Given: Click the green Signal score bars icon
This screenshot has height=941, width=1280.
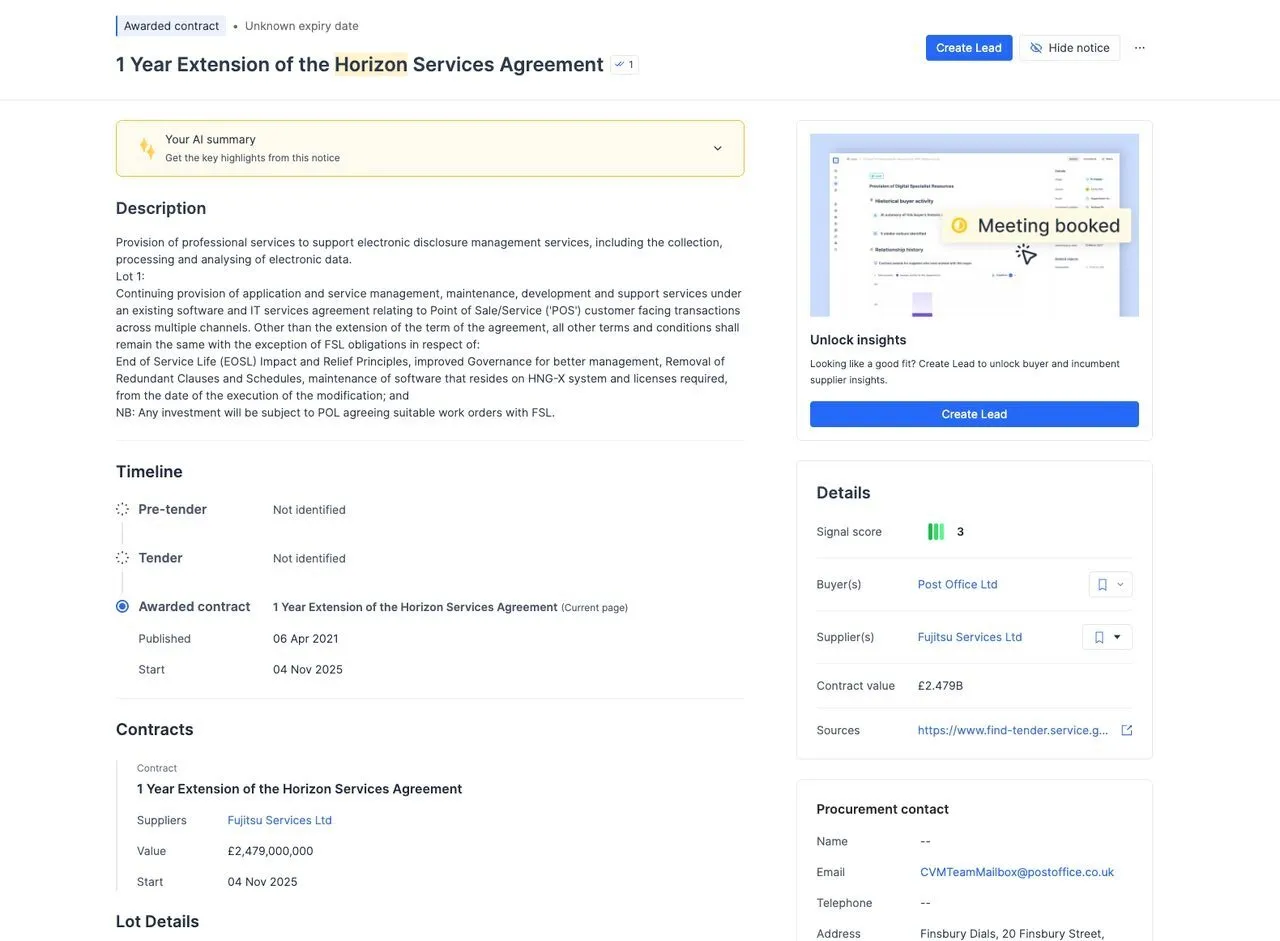Looking at the screenshot, I should 936,532.
